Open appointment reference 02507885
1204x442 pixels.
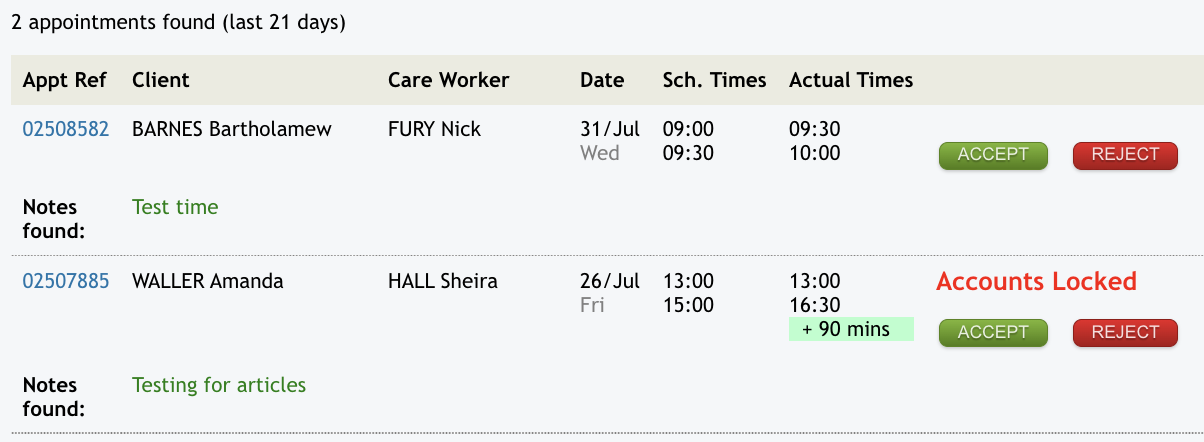66,281
